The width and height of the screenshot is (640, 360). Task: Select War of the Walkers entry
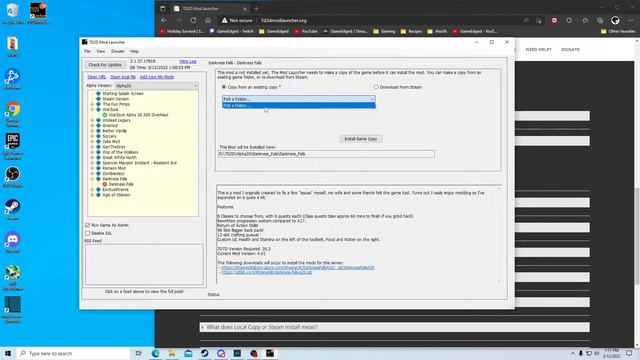[120, 152]
